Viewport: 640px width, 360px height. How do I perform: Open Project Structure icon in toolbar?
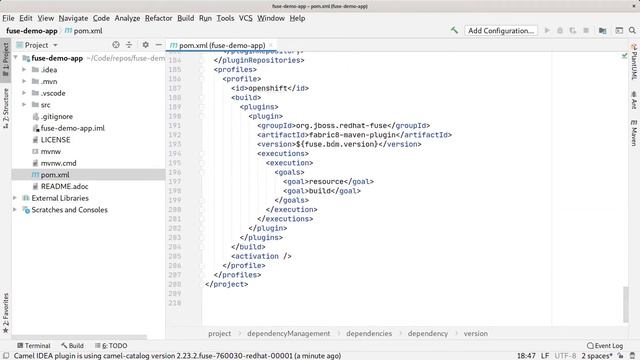click(x=602, y=31)
